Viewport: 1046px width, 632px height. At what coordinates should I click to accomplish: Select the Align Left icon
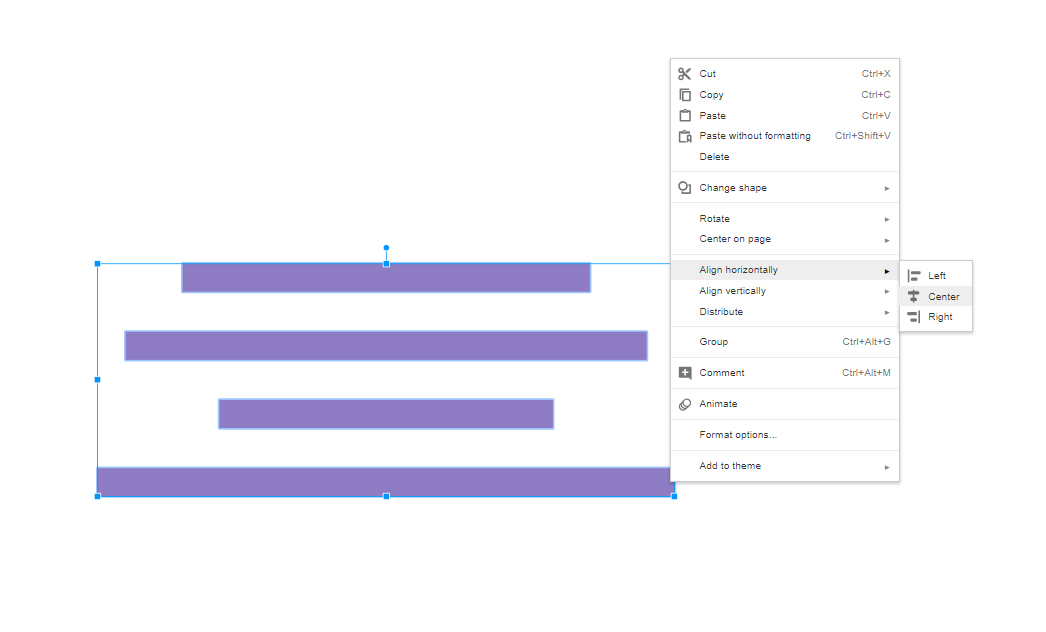914,276
